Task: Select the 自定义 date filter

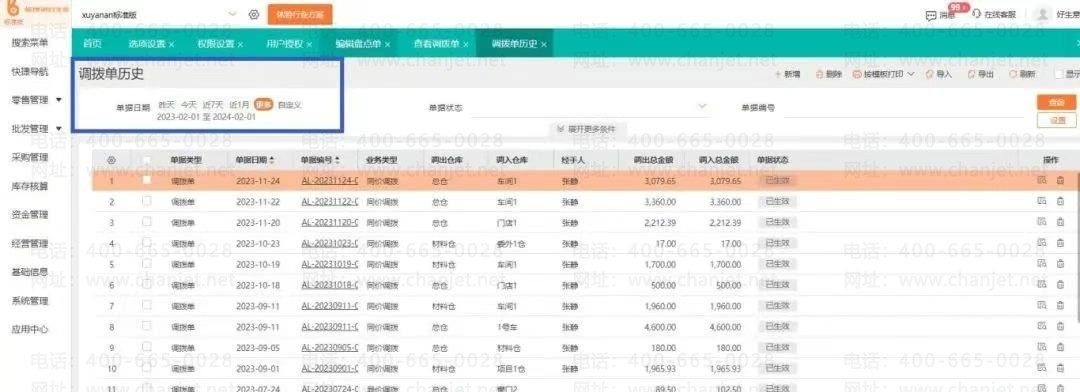Action: (x=289, y=105)
